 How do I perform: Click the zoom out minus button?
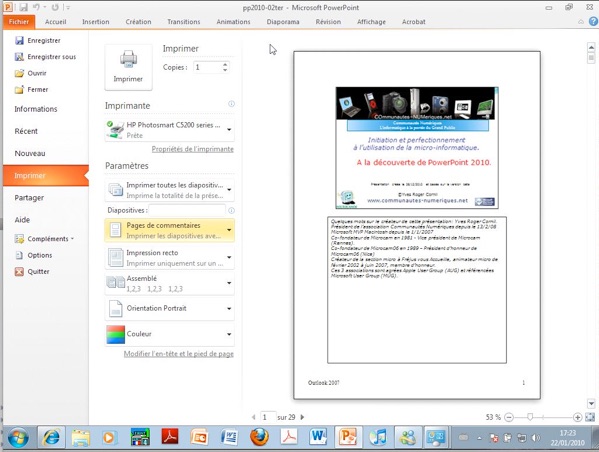pyautogui.click(x=509, y=417)
